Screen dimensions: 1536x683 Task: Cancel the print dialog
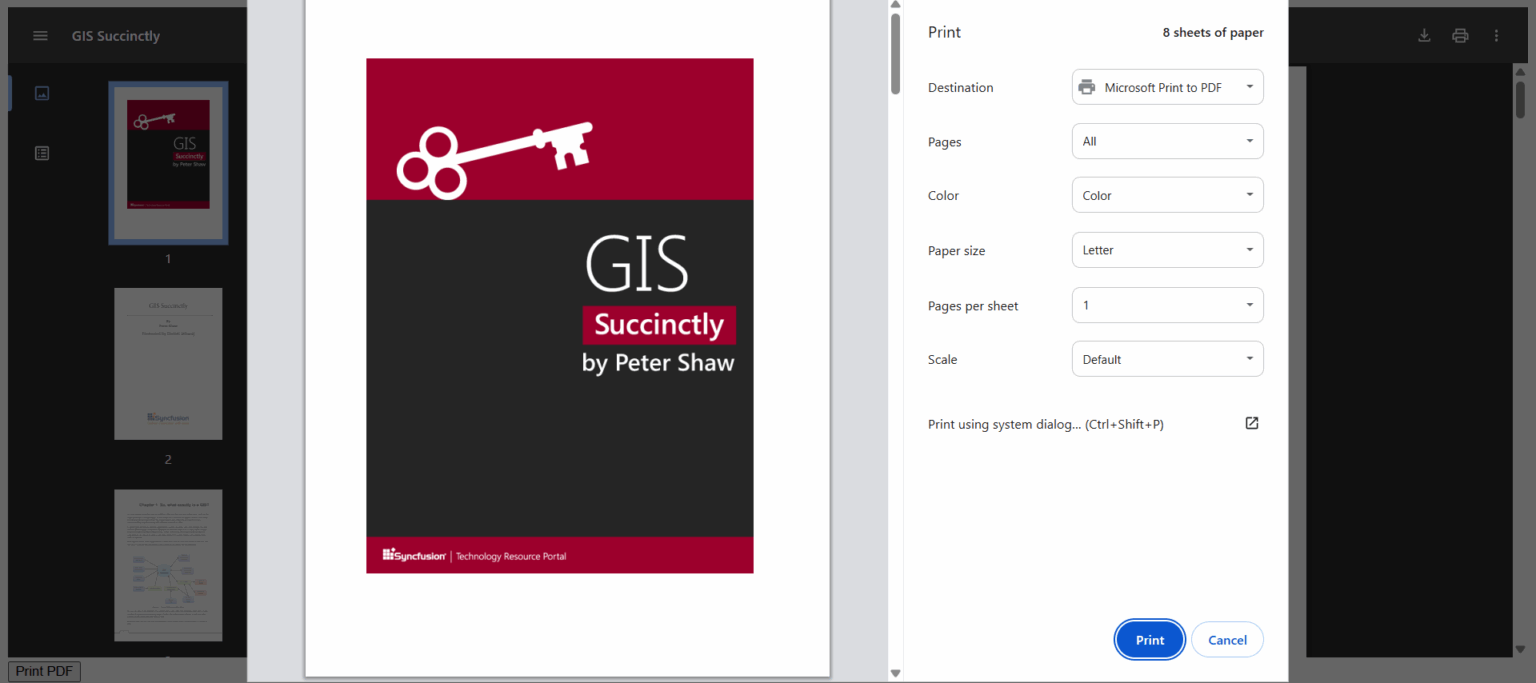point(1227,639)
